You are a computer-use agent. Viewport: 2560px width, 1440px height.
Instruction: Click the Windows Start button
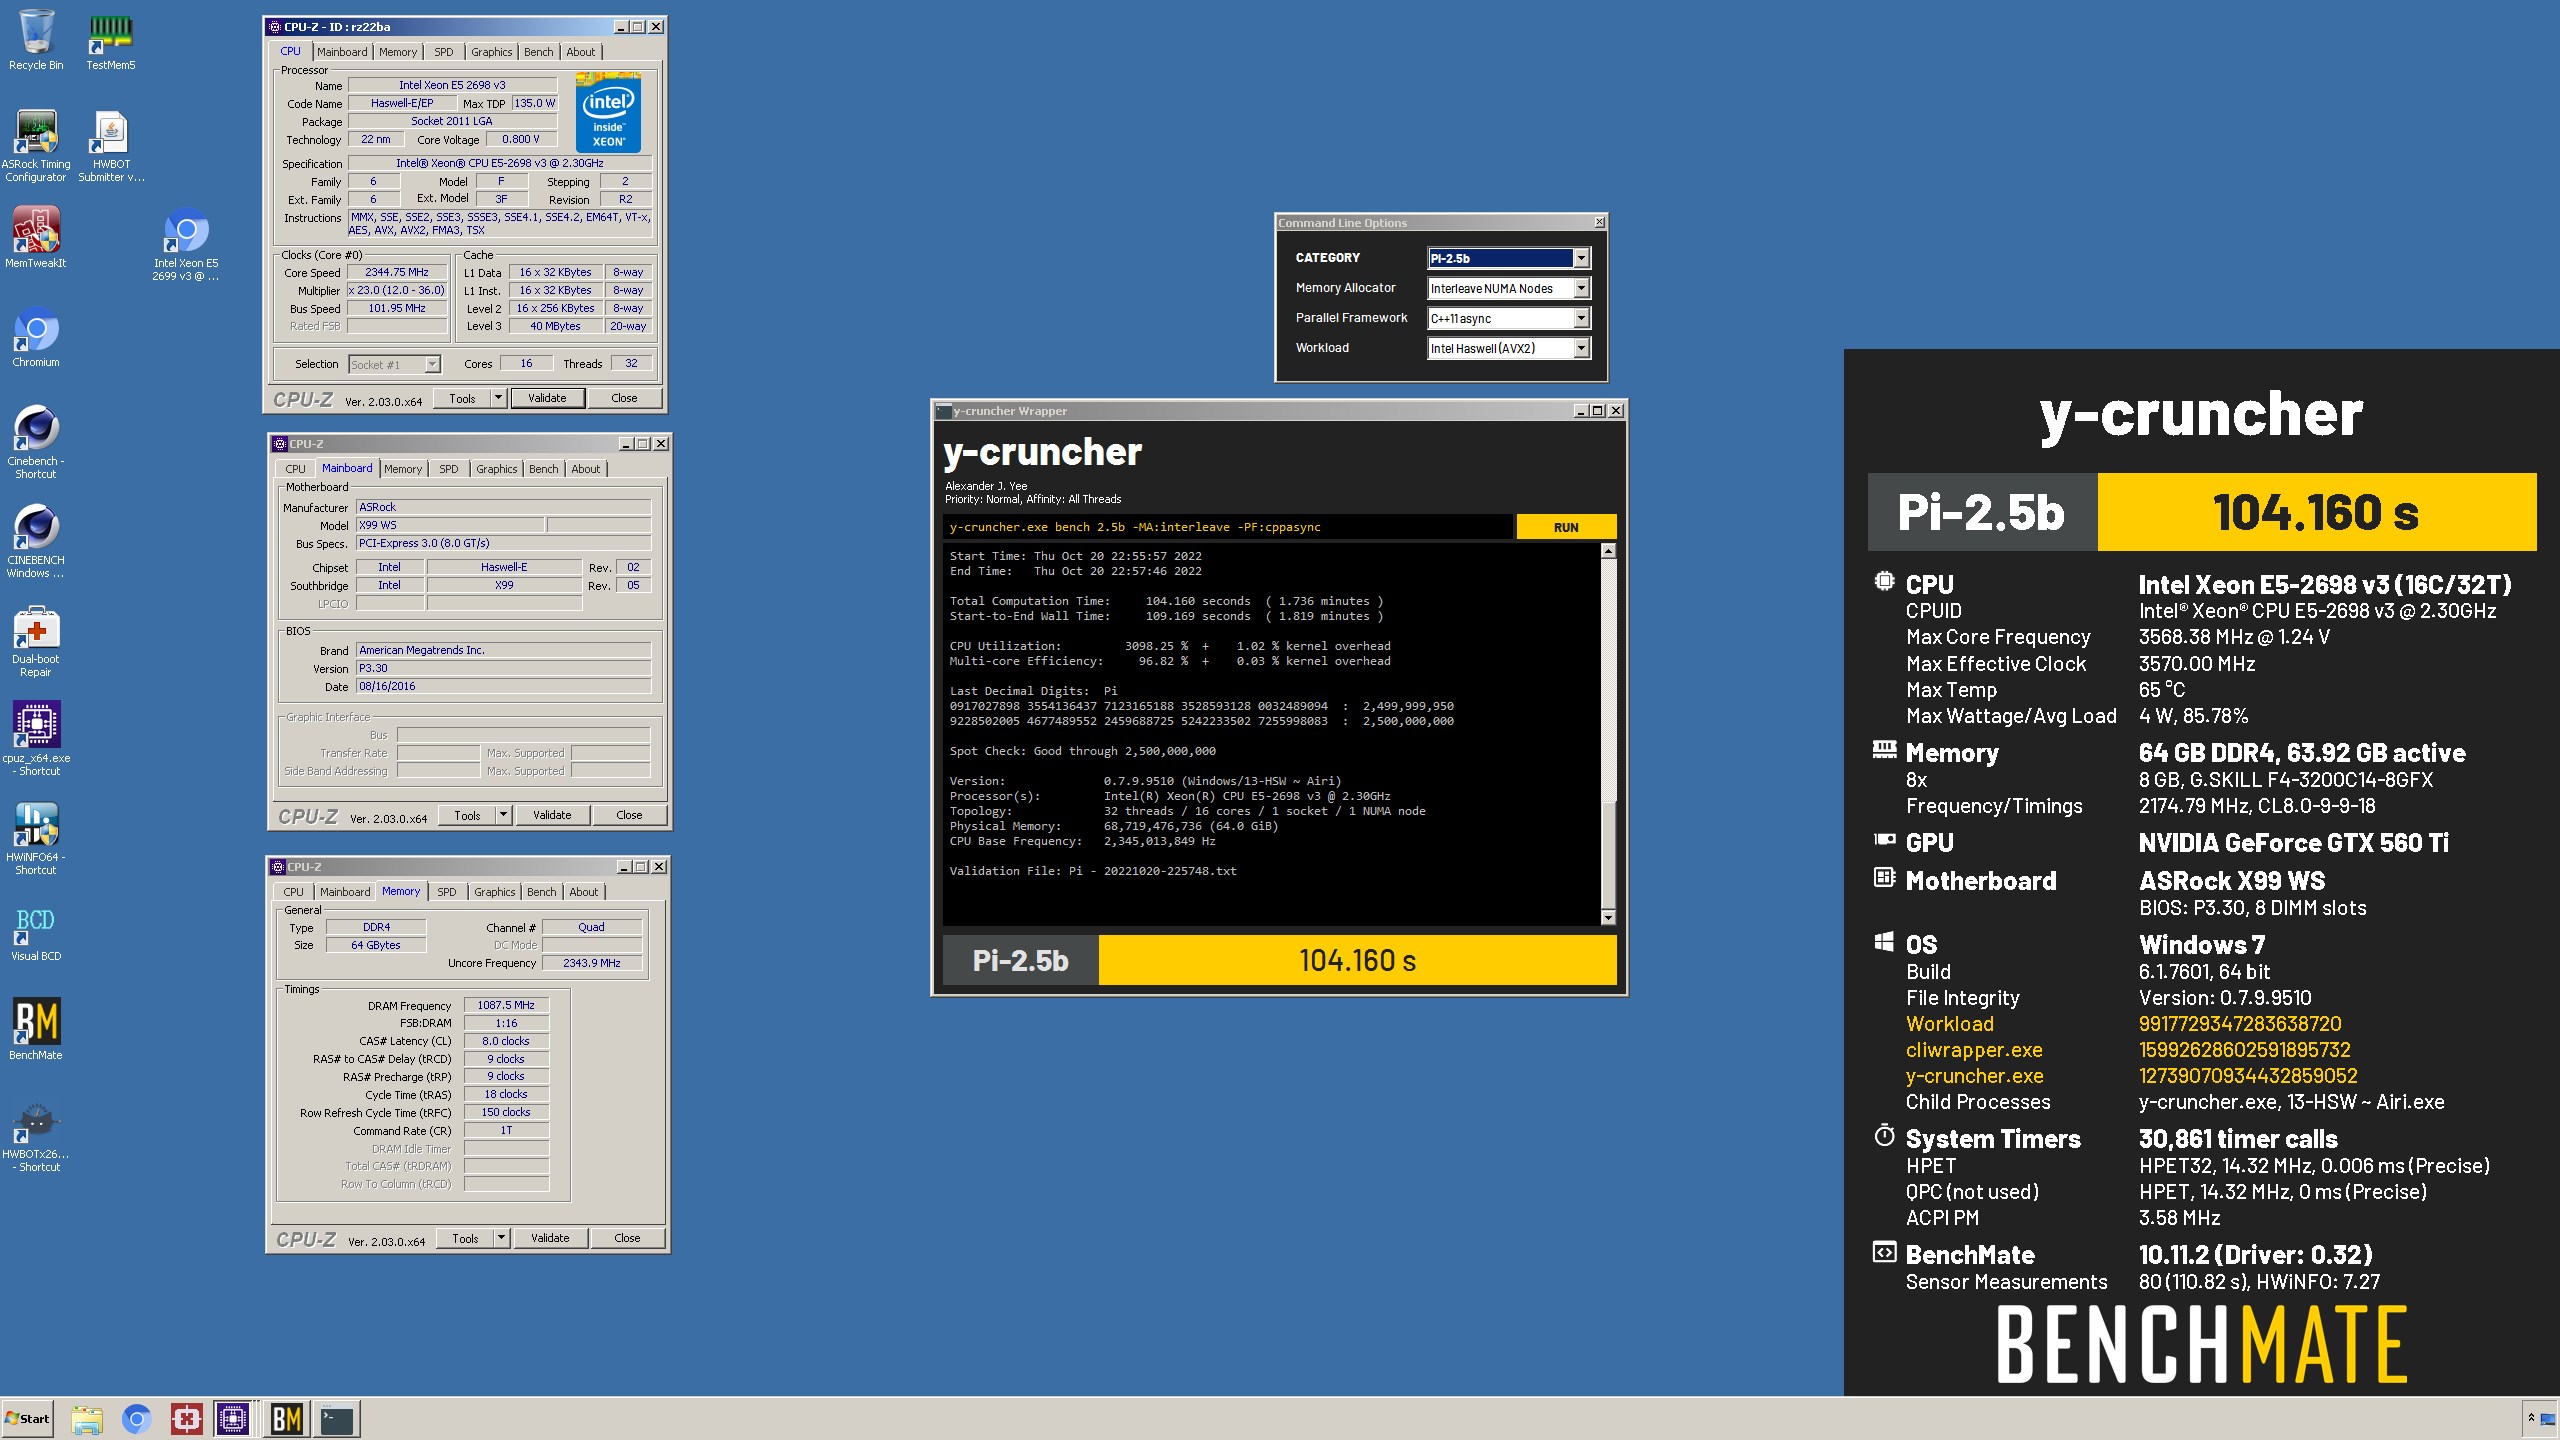27,1418
